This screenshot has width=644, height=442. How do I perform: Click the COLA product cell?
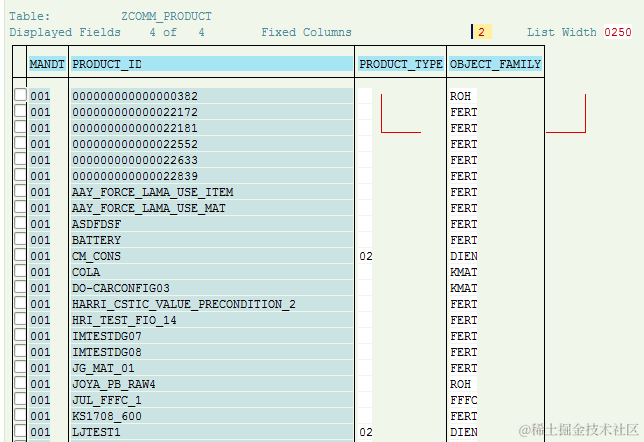coord(212,272)
